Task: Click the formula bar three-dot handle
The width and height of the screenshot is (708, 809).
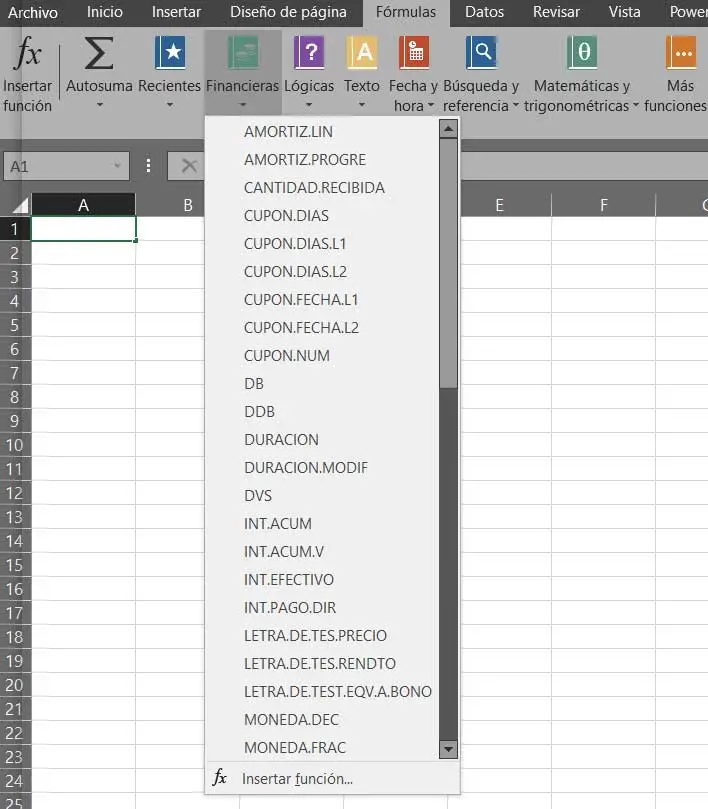Action: point(149,166)
